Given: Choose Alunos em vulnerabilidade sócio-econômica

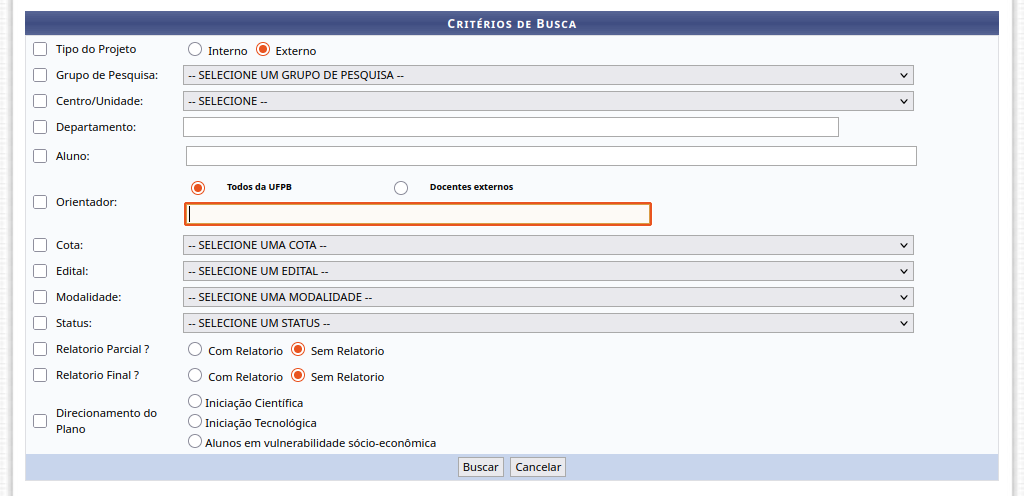Looking at the screenshot, I should tap(195, 442).
